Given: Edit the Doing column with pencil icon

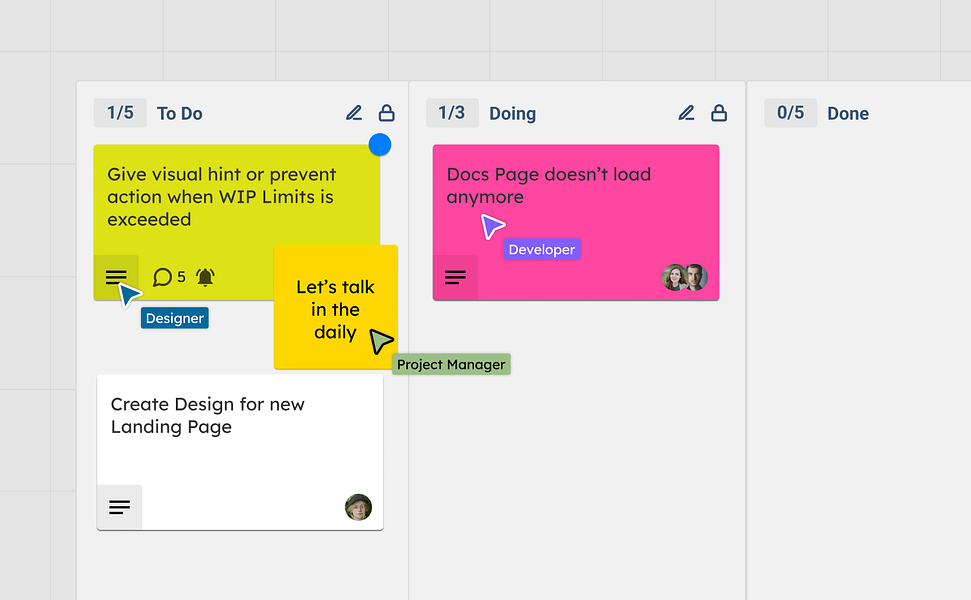Looking at the screenshot, I should (686, 113).
